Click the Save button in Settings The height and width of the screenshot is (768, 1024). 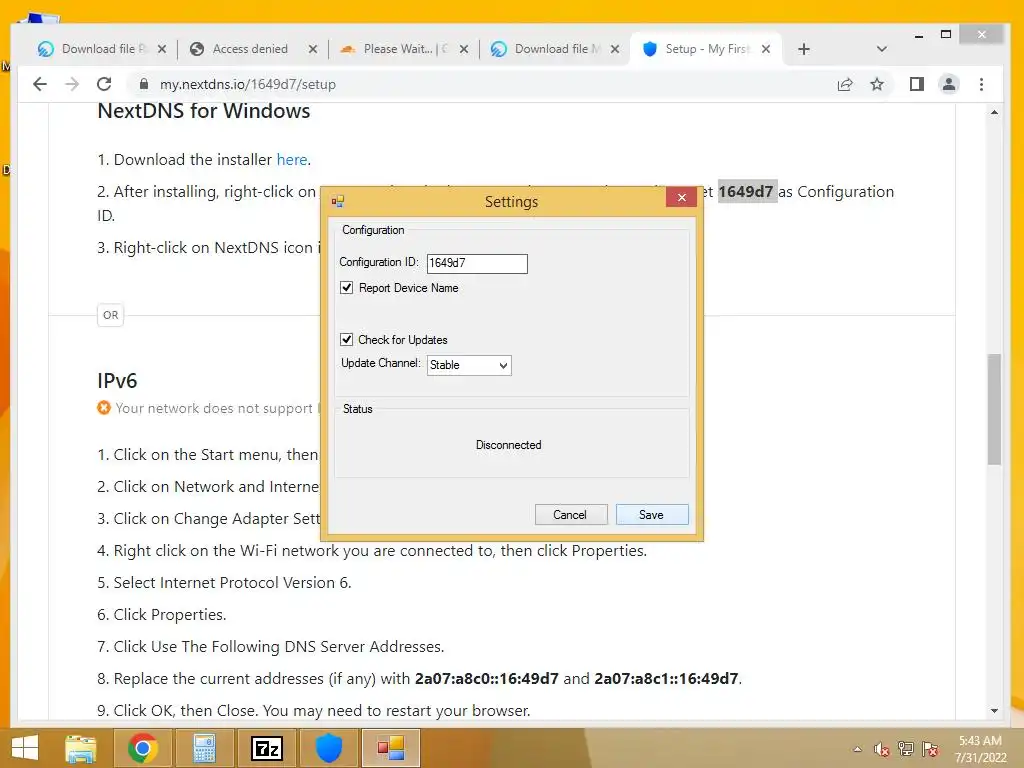coord(652,515)
